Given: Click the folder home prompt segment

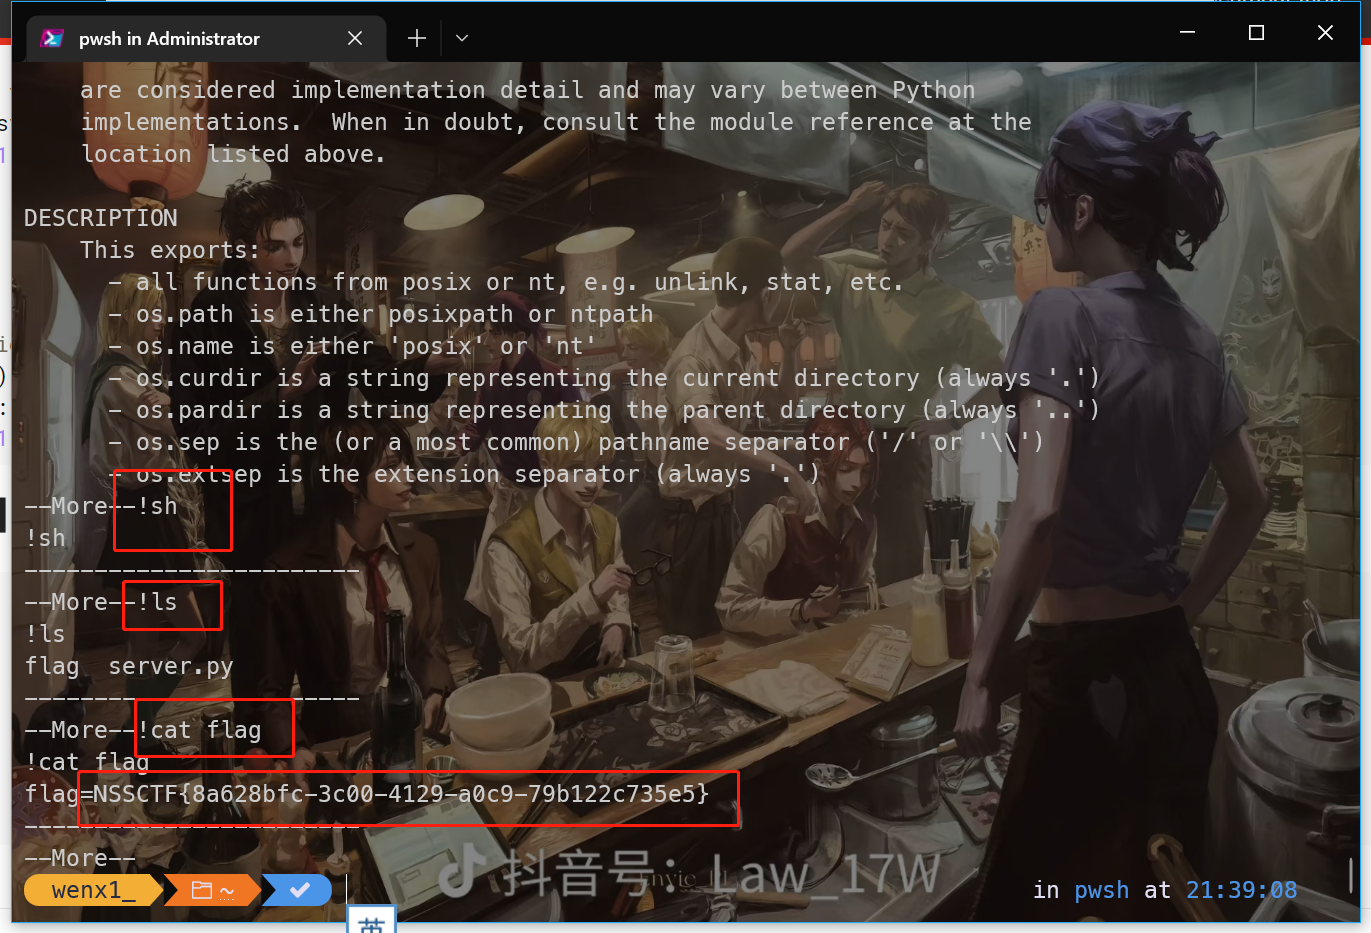Looking at the screenshot, I should (213, 889).
